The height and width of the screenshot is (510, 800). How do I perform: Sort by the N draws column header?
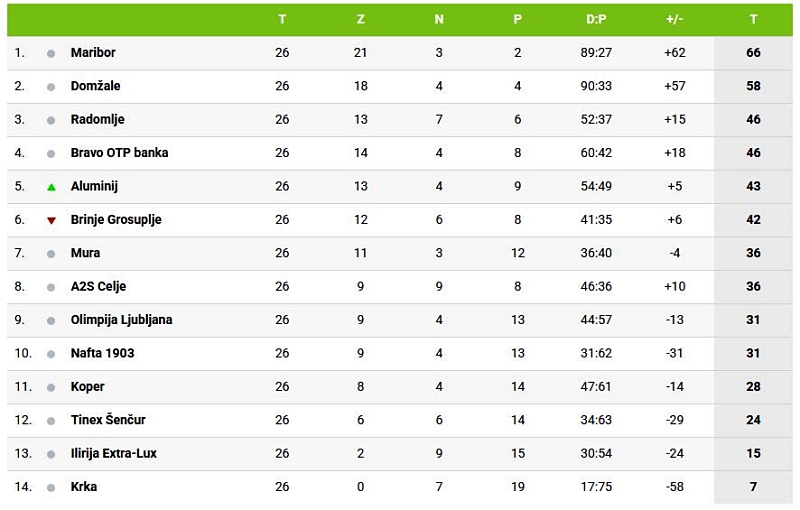click(439, 19)
